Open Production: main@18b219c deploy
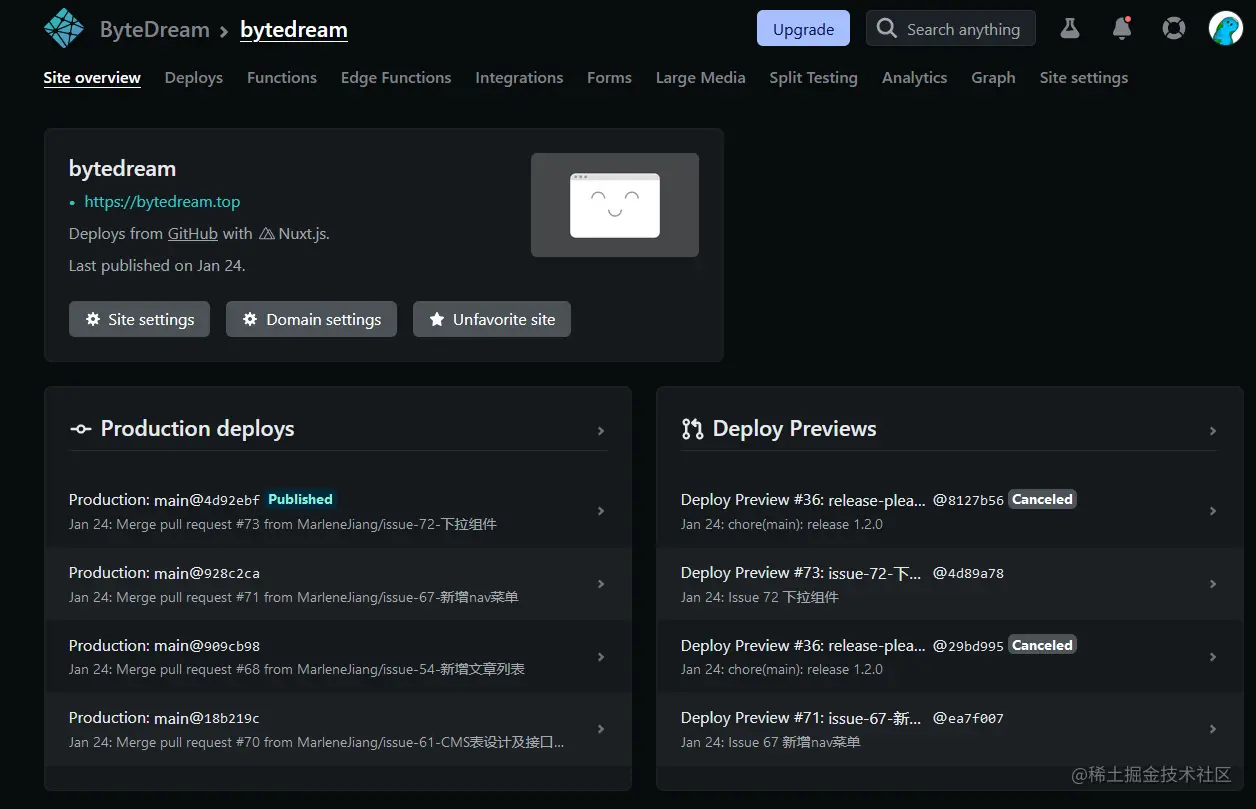This screenshot has width=1256, height=809. tap(338, 729)
